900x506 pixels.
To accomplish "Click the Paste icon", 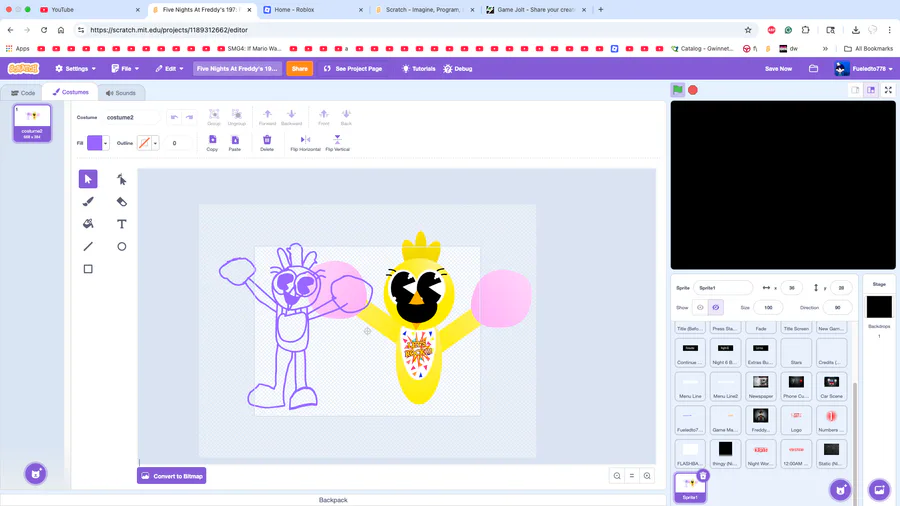I will click(x=235, y=143).
